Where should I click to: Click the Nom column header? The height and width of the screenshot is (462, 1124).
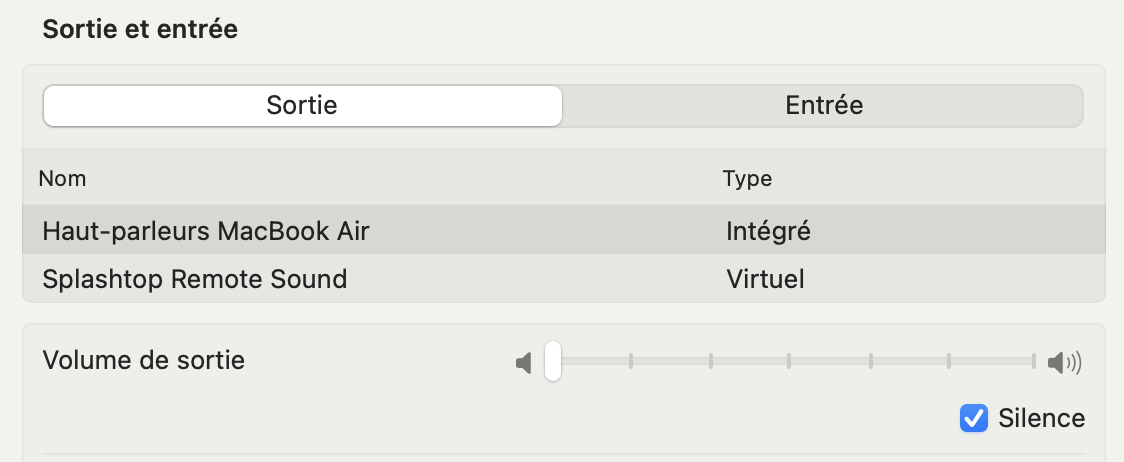pyautogui.click(x=62, y=178)
